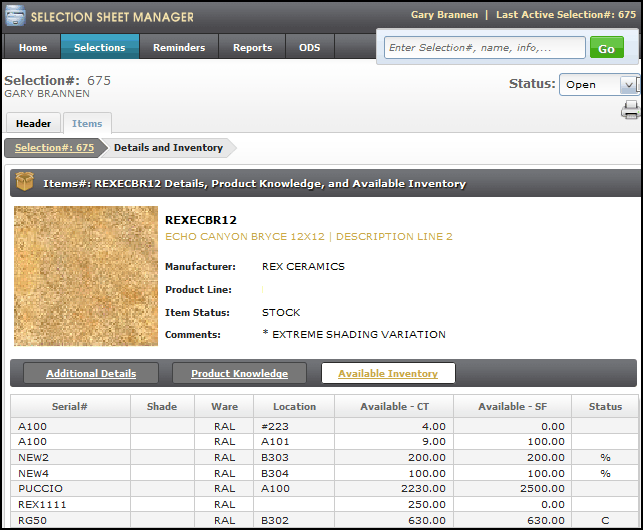Screen dimensions: 643x530
Task: Switch to the Items tab
Action: (87, 124)
